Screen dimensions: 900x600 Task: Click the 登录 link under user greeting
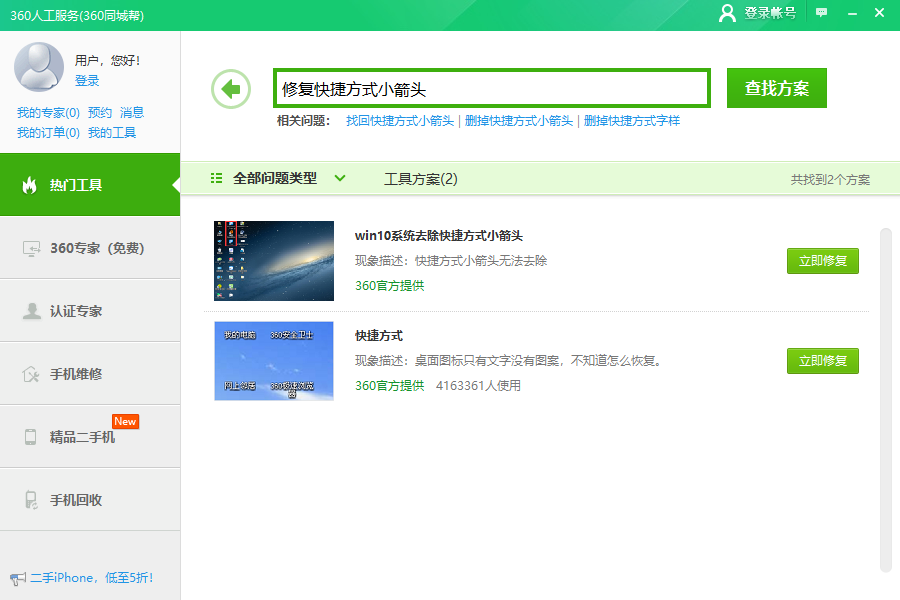[87, 81]
